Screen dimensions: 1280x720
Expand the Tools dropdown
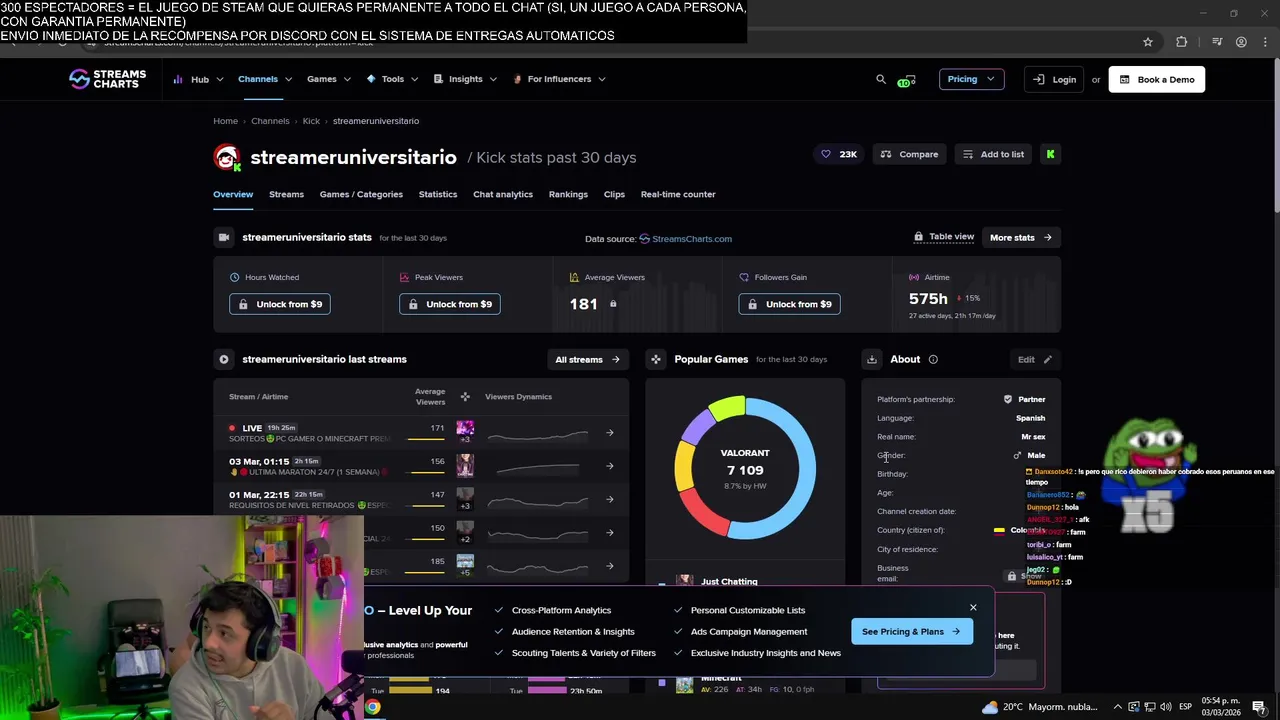coord(392,79)
